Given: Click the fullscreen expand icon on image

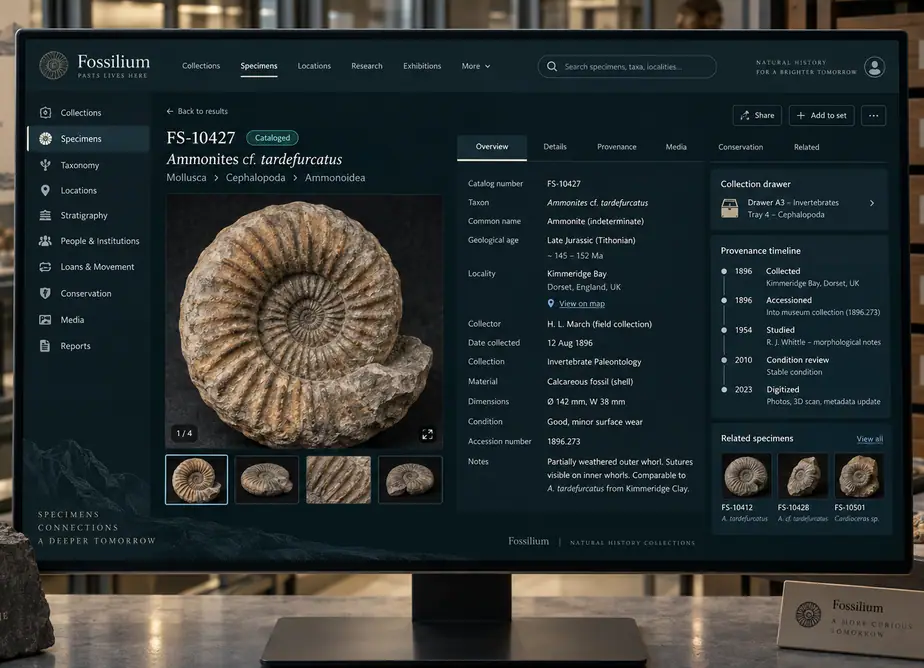Looking at the screenshot, I should click(427, 434).
